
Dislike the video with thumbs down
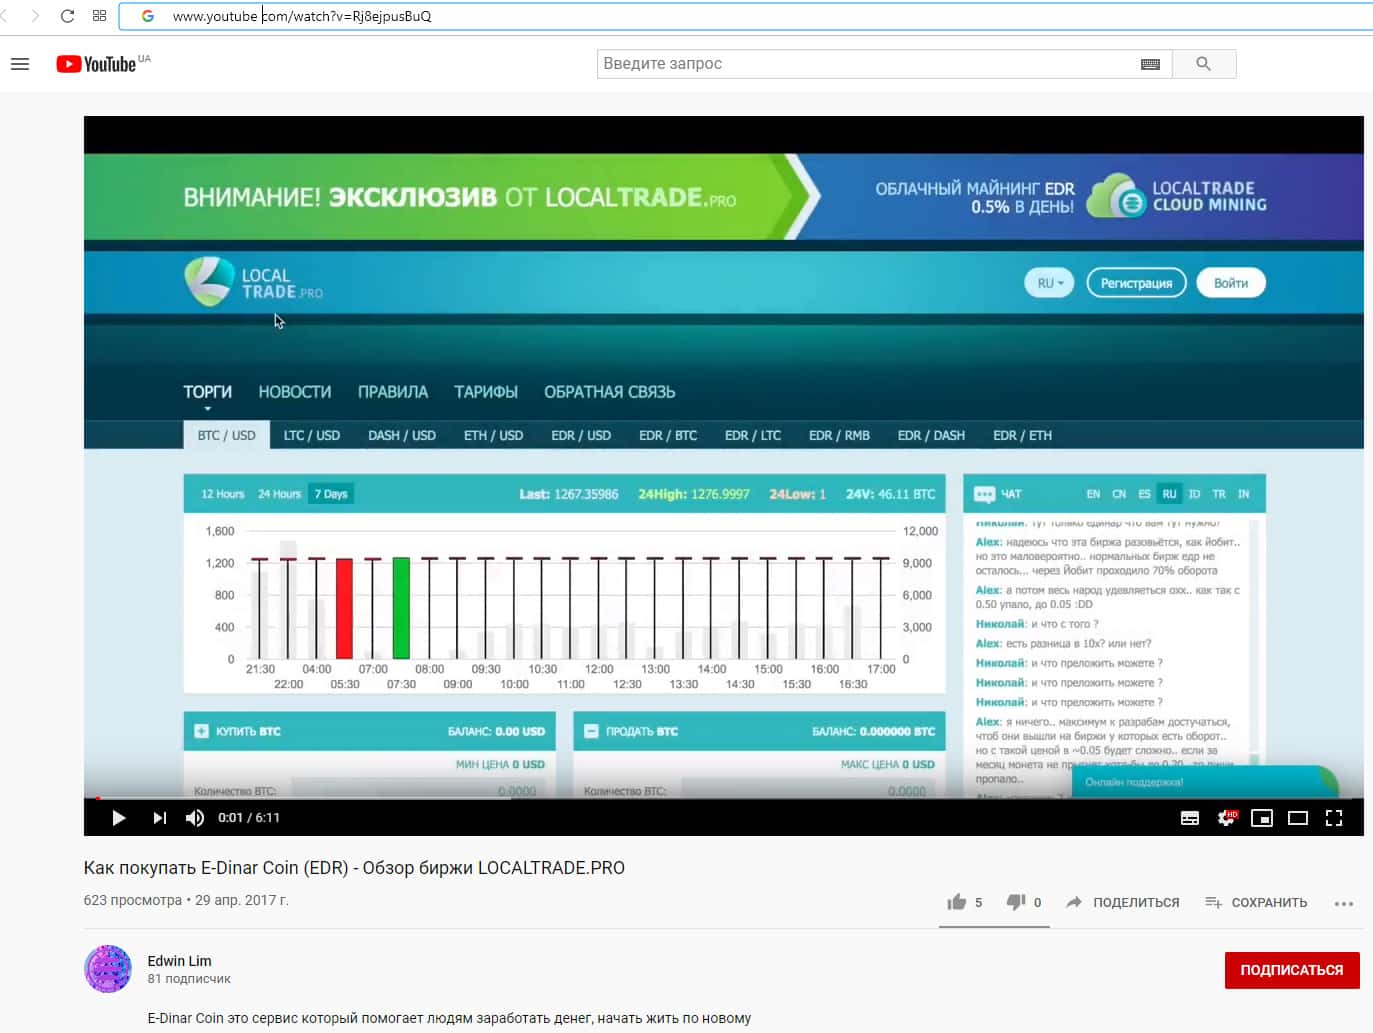tap(1016, 902)
